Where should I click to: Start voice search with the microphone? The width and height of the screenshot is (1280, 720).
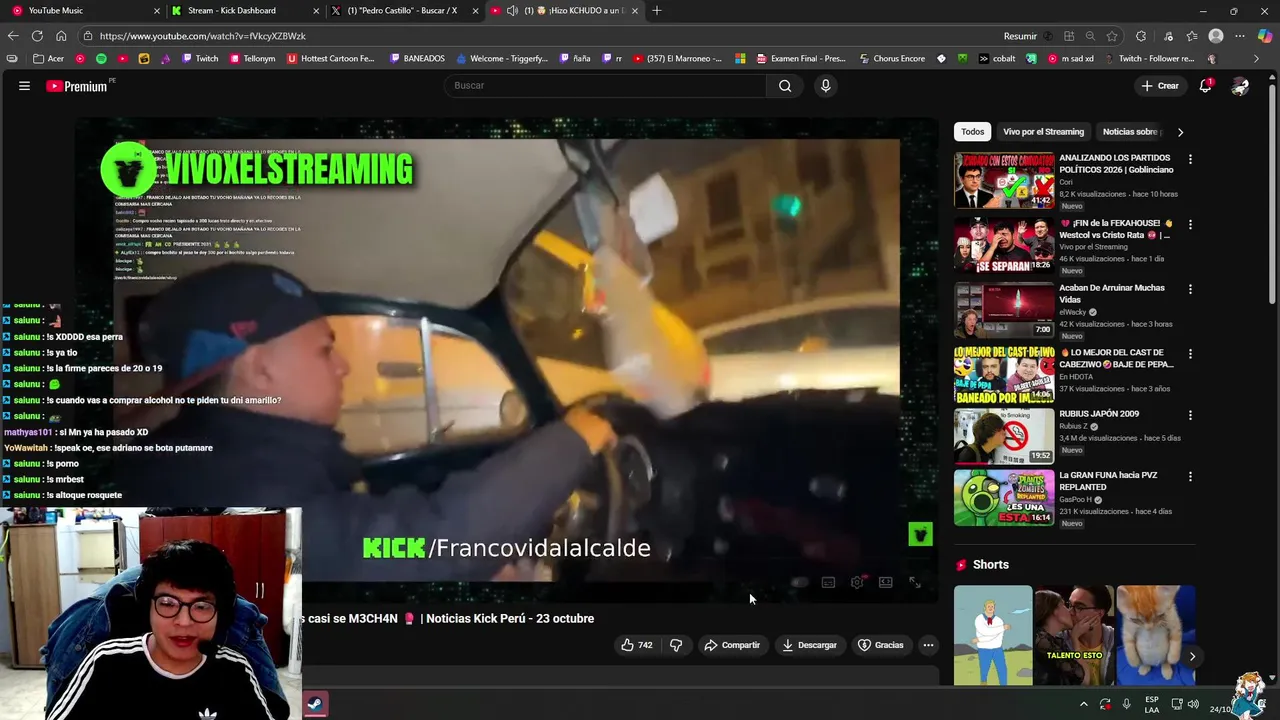click(x=825, y=86)
